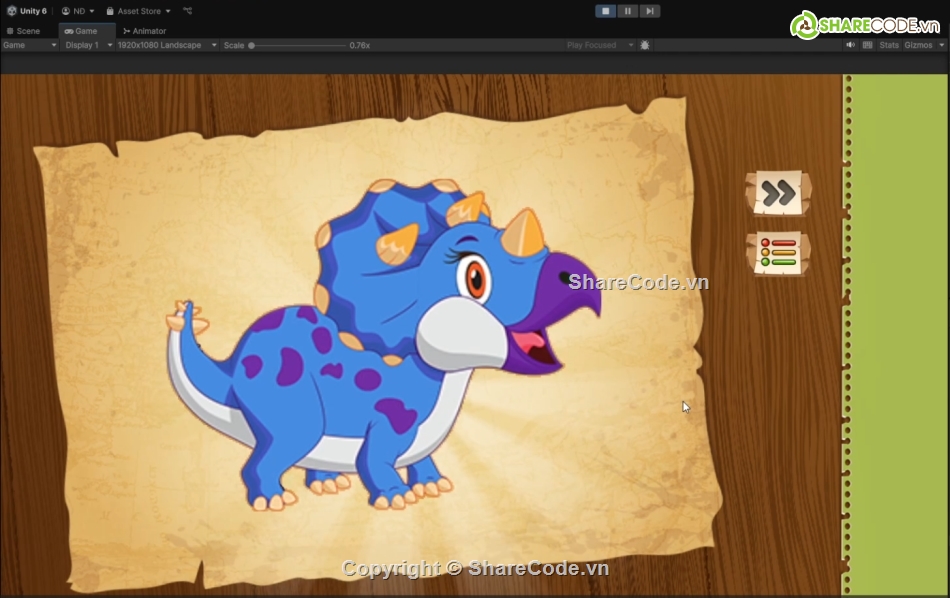Click the list menu button in game

pyautogui.click(x=779, y=253)
